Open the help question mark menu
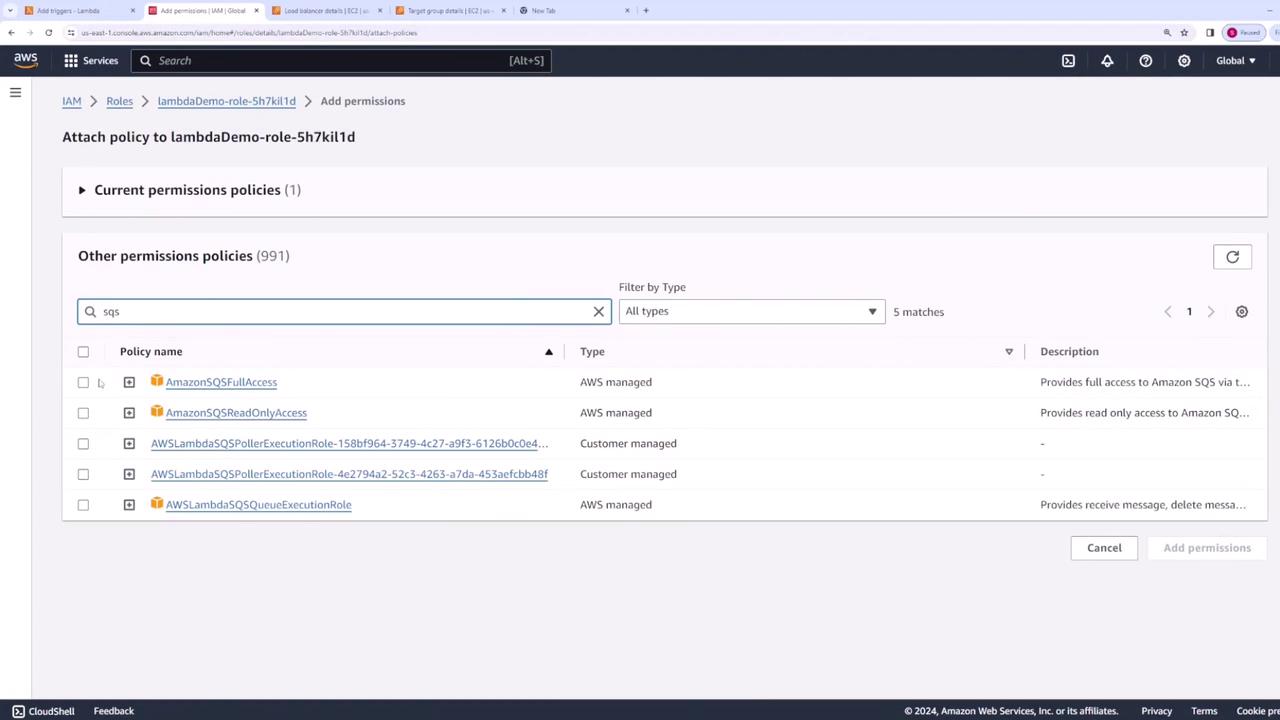The width and height of the screenshot is (1280, 720). (x=1146, y=61)
